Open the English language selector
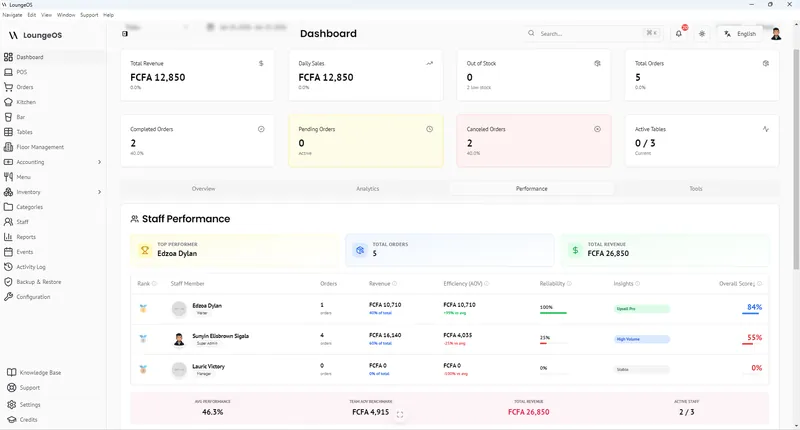 coord(740,34)
